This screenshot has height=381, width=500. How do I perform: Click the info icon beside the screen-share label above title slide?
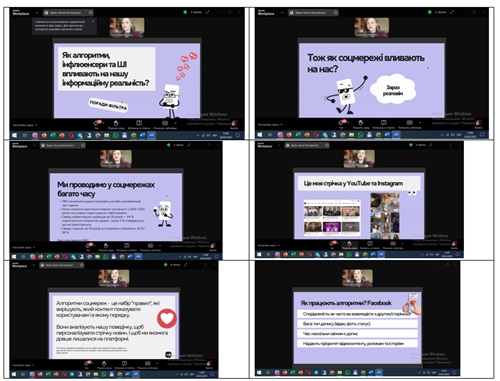pyautogui.click(x=91, y=13)
